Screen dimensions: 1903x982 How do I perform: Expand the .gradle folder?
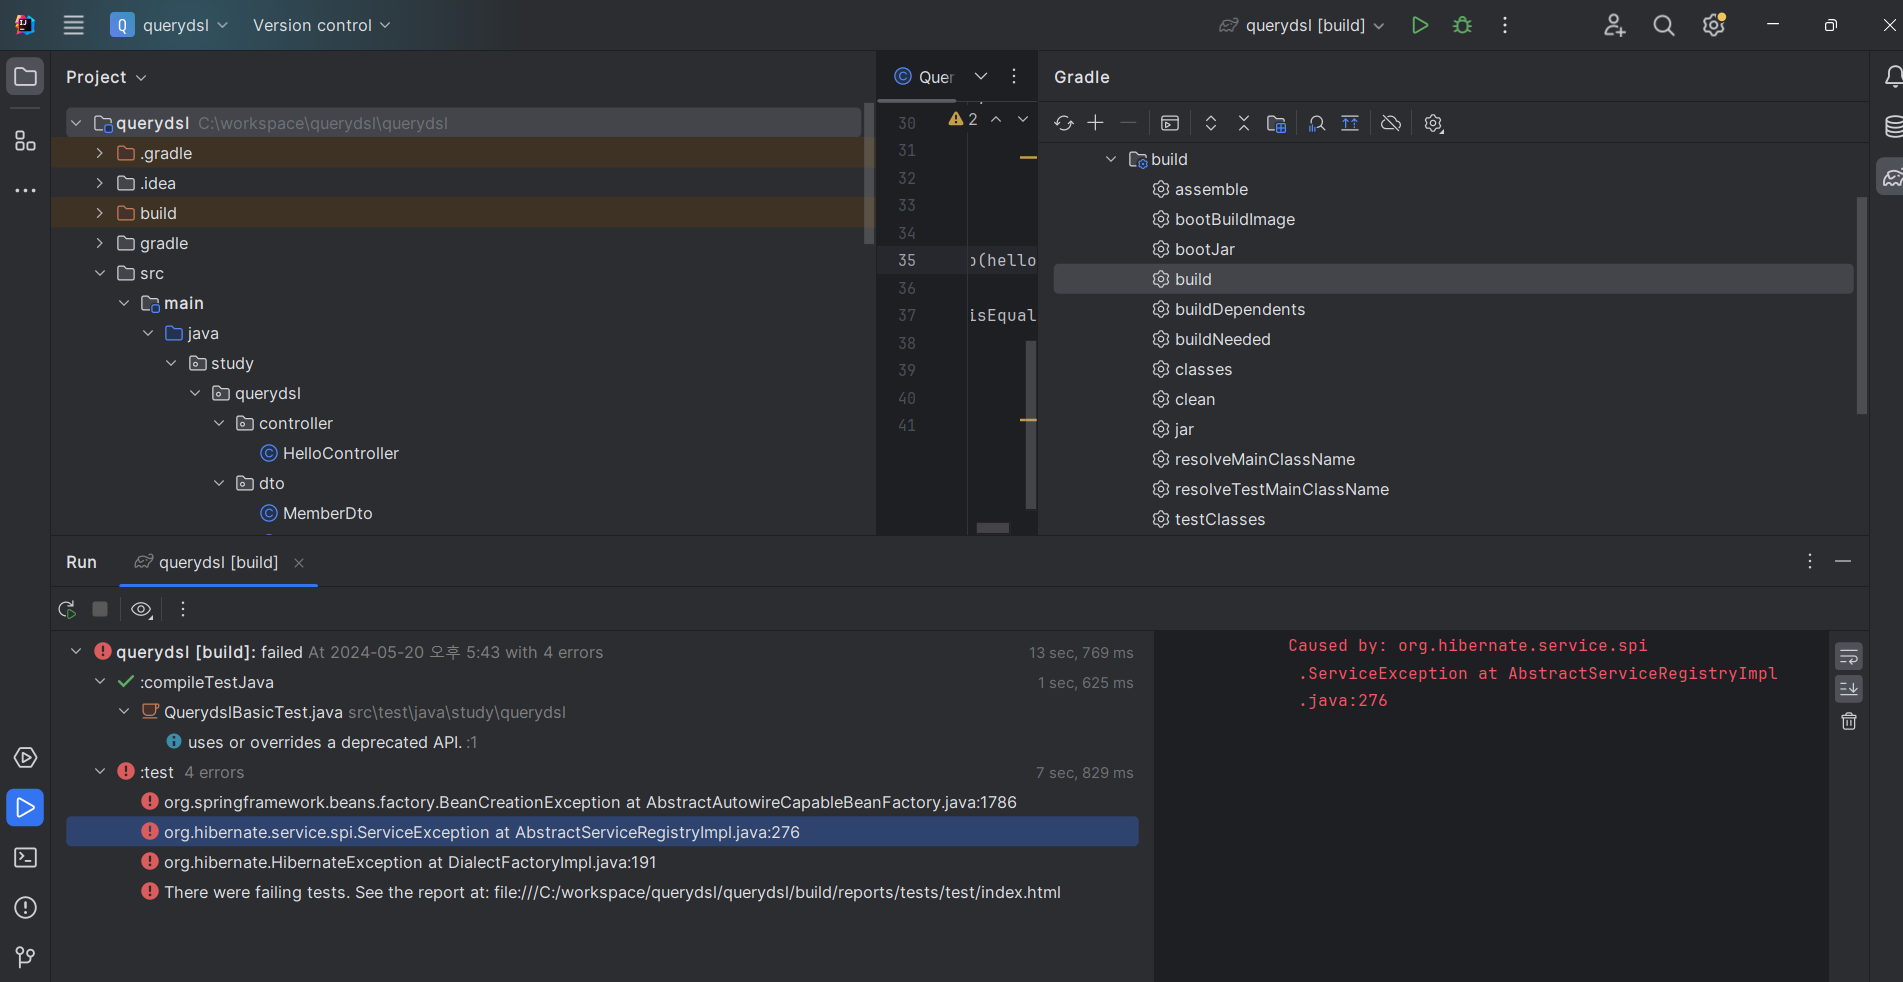tap(99, 153)
